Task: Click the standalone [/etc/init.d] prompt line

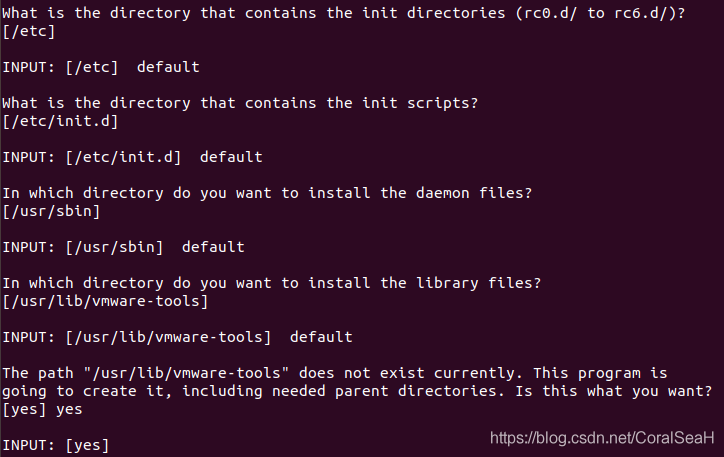Action: (60, 121)
